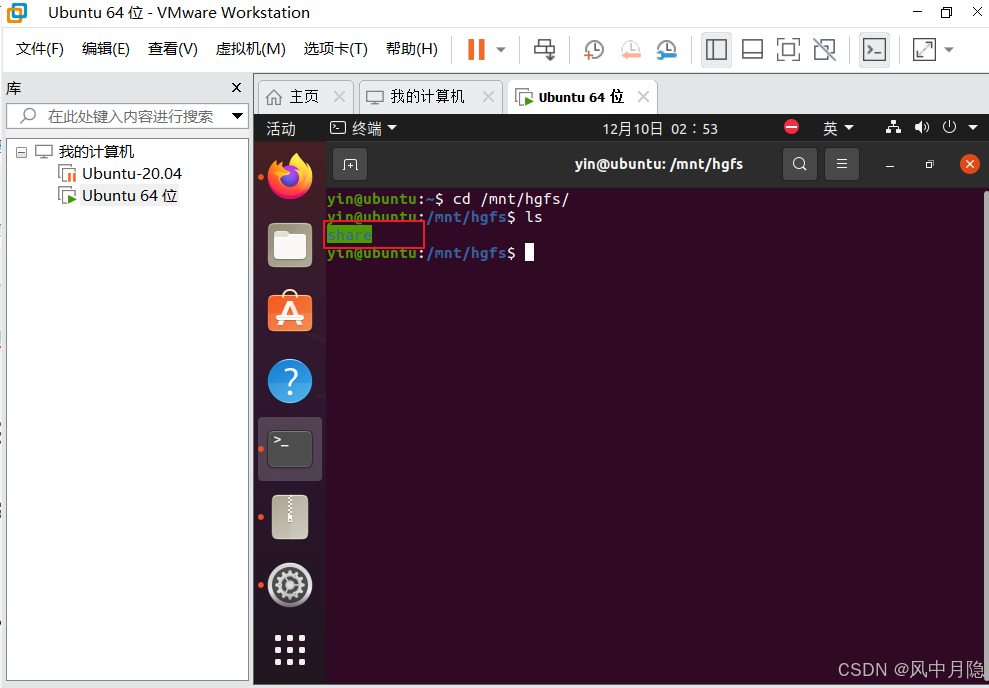Open the stretch display dropdown arrow

pyautogui.click(x=949, y=49)
